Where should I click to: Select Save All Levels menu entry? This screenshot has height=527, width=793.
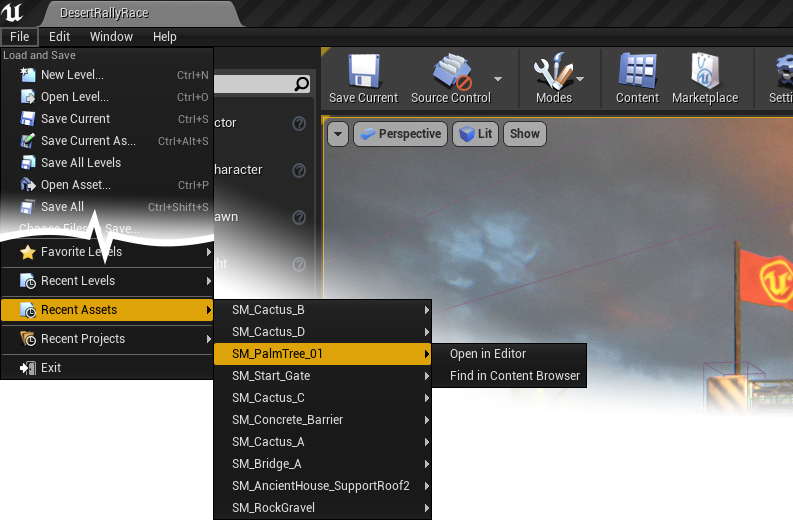[80, 163]
